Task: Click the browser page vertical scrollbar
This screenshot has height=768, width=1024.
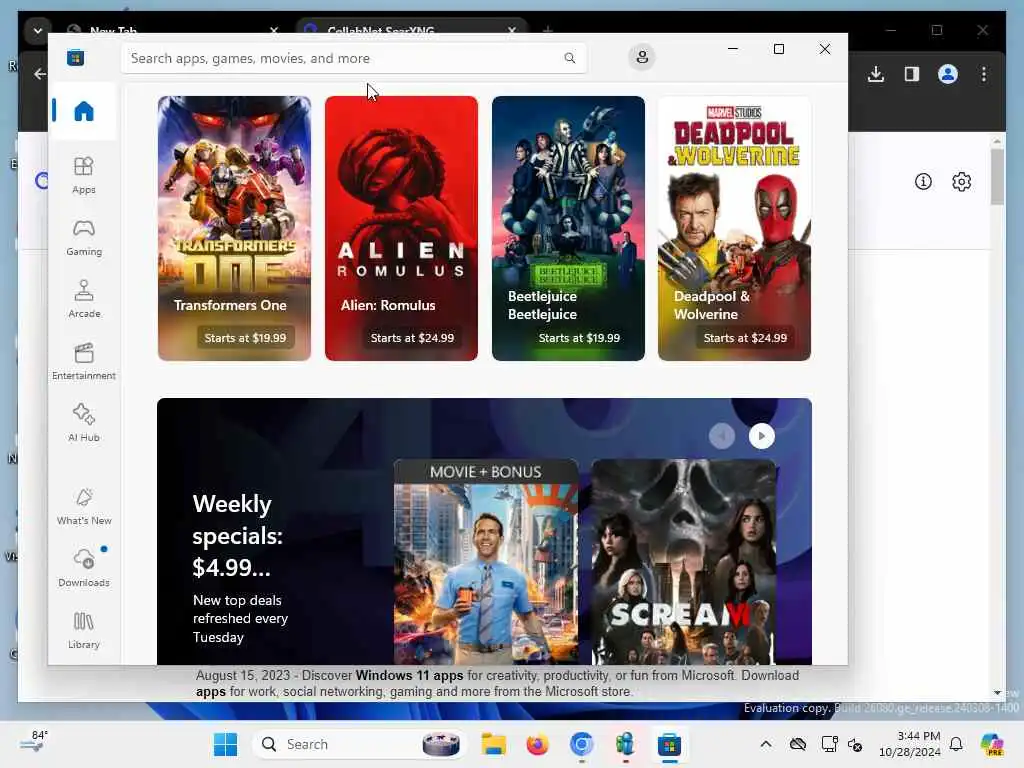Action: point(997,176)
